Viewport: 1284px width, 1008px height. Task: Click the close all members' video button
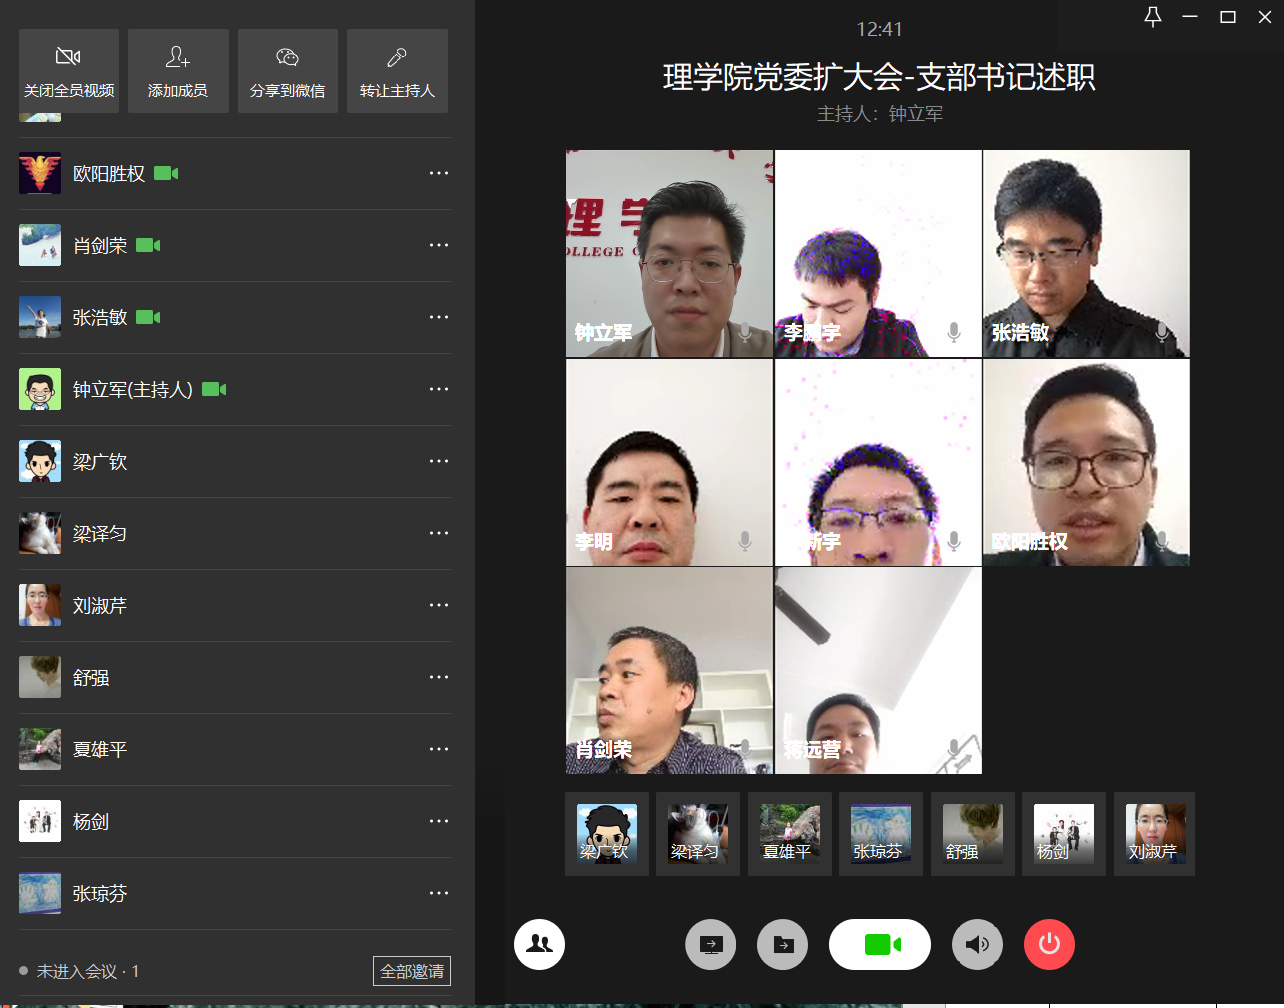pyautogui.click(x=68, y=70)
